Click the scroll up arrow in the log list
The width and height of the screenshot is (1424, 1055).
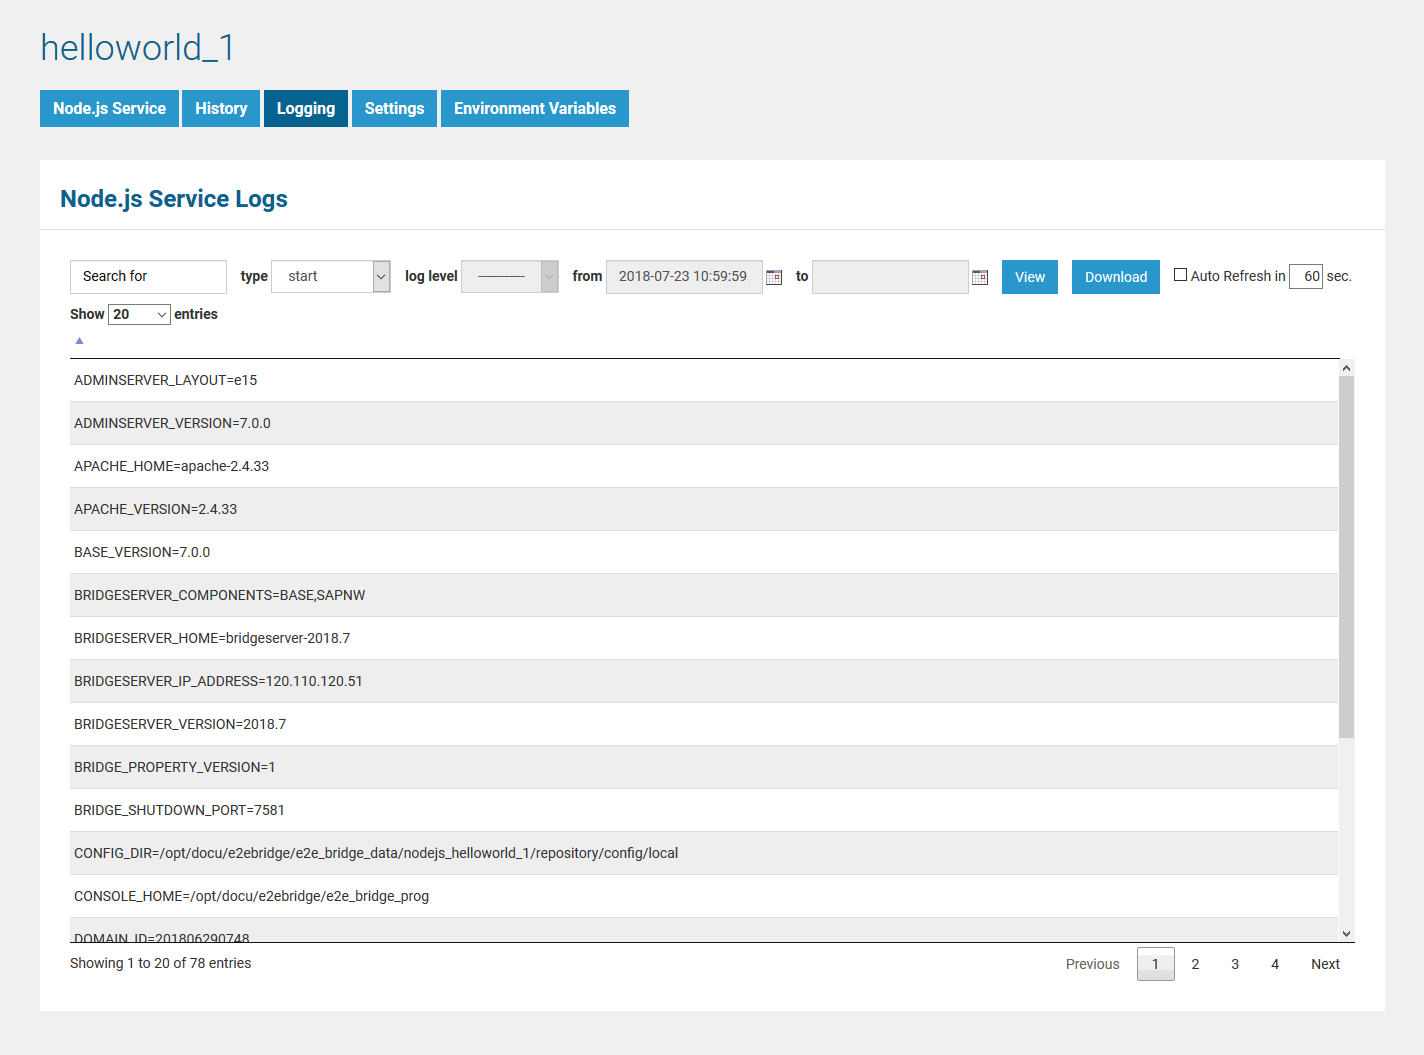point(1346,368)
